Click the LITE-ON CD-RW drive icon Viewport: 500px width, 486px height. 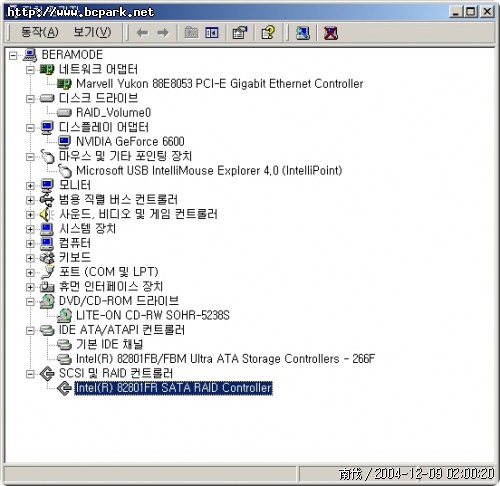point(64,315)
